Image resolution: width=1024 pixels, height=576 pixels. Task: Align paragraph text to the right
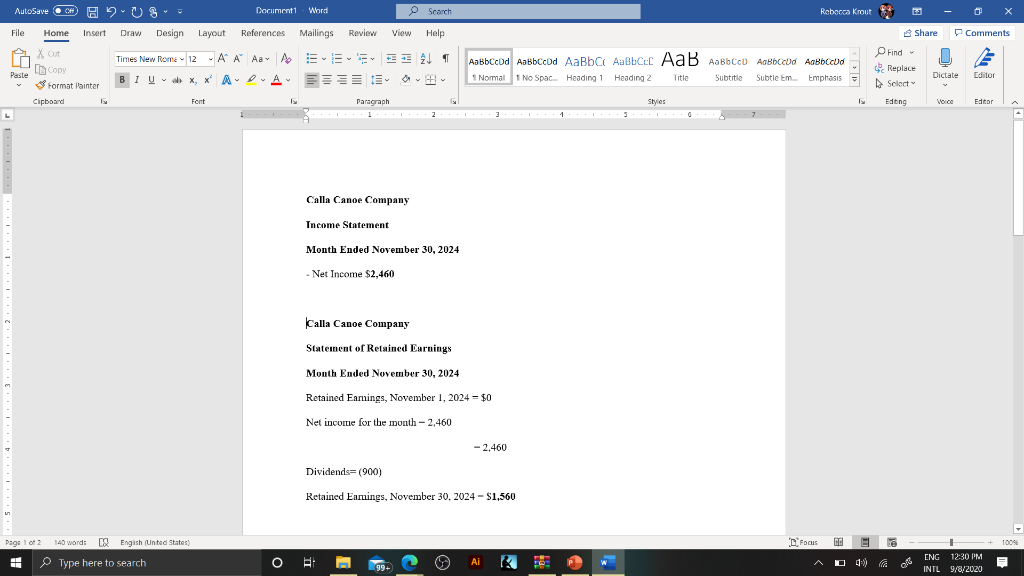342,80
